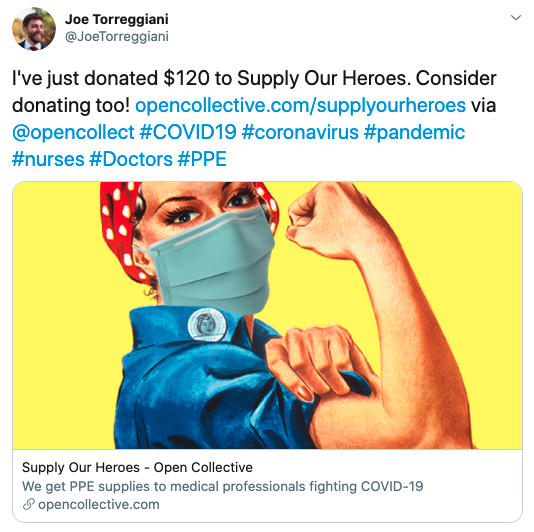
Task: Select the #COVID19 hashtag
Action: pos(188,132)
